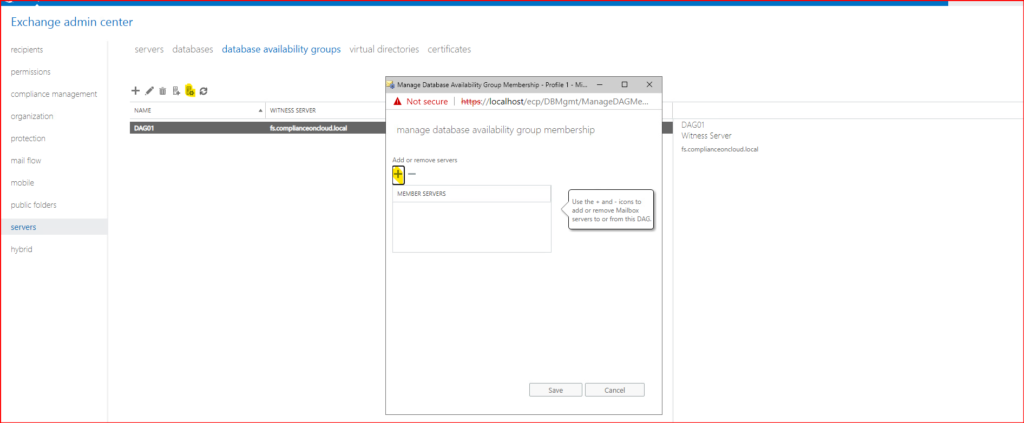Select compliance management in the sidebar
1024x423 pixels.
click(x=53, y=94)
